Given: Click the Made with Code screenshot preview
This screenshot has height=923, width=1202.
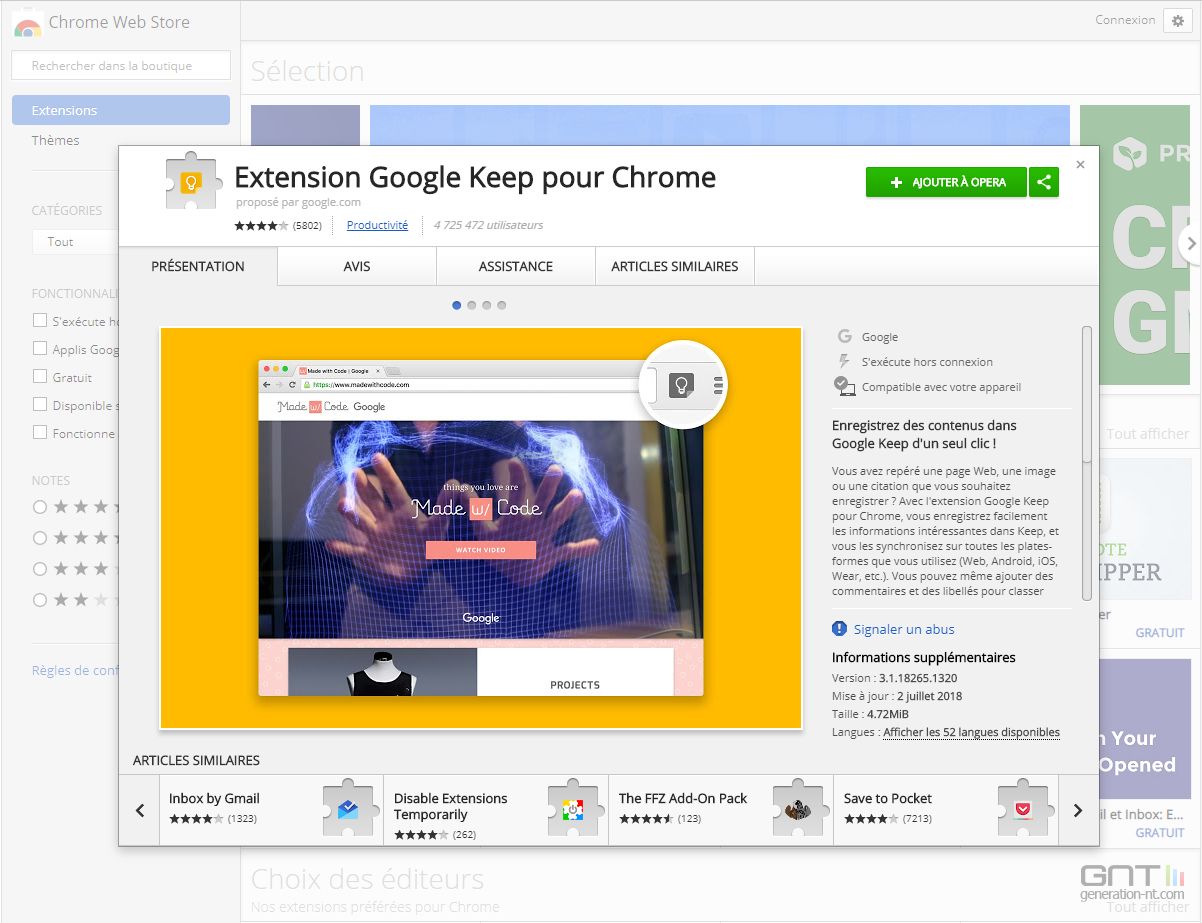Looking at the screenshot, I should coord(481,528).
